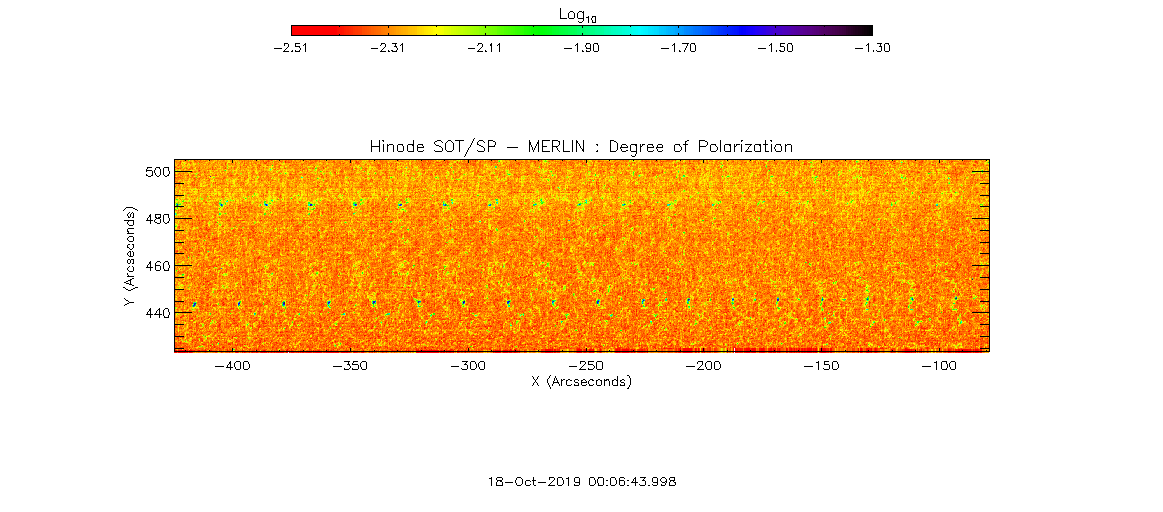The width and height of the screenshot is (1163, 512).
Task: Click the red end of the colorbar
Action: click(300, 30)
